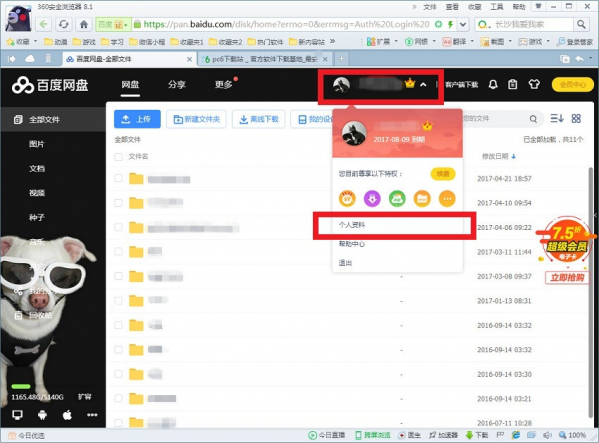
Task: Click the Apple client icon
Action: [x=67, y=415]
